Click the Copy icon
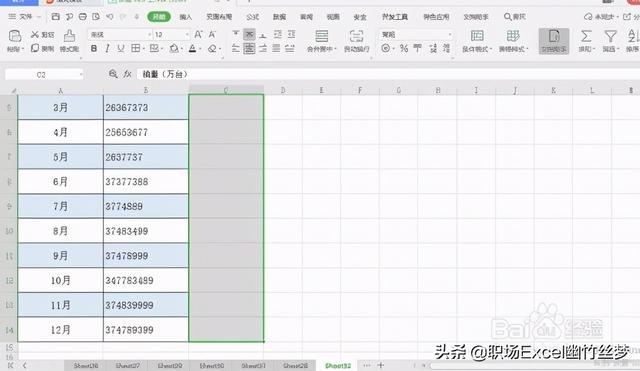 (x=35, y=48)
